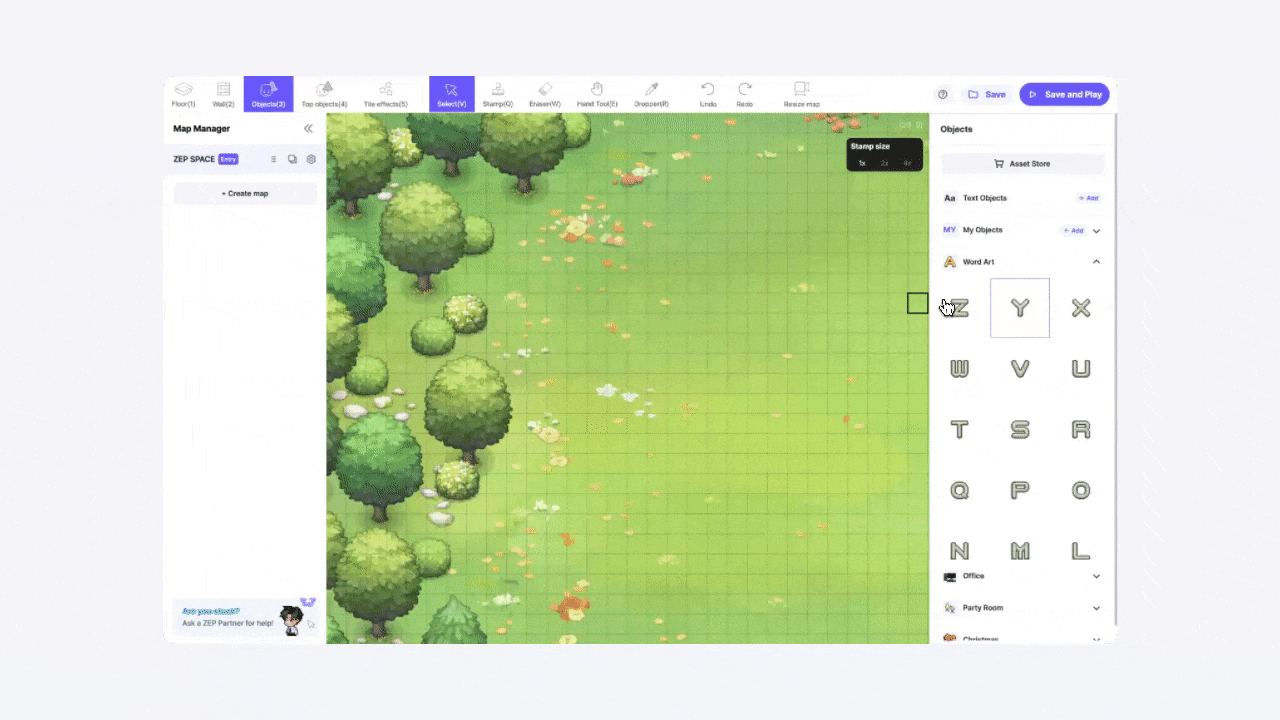
Task: Select the ZEP SPACE map entry
Action: click(245, 159)
